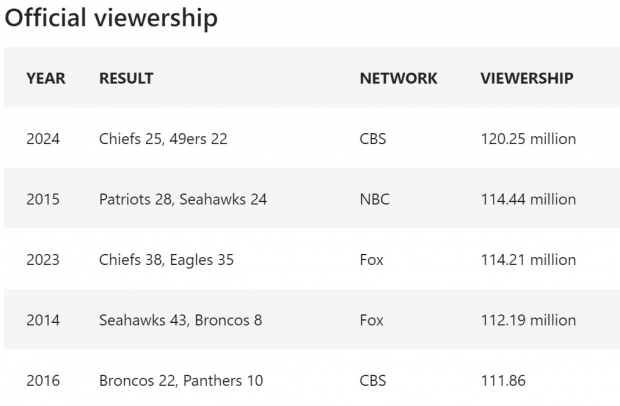Select the 114.44 million viewership value
620x406 pixels.
tap(528, 199)
